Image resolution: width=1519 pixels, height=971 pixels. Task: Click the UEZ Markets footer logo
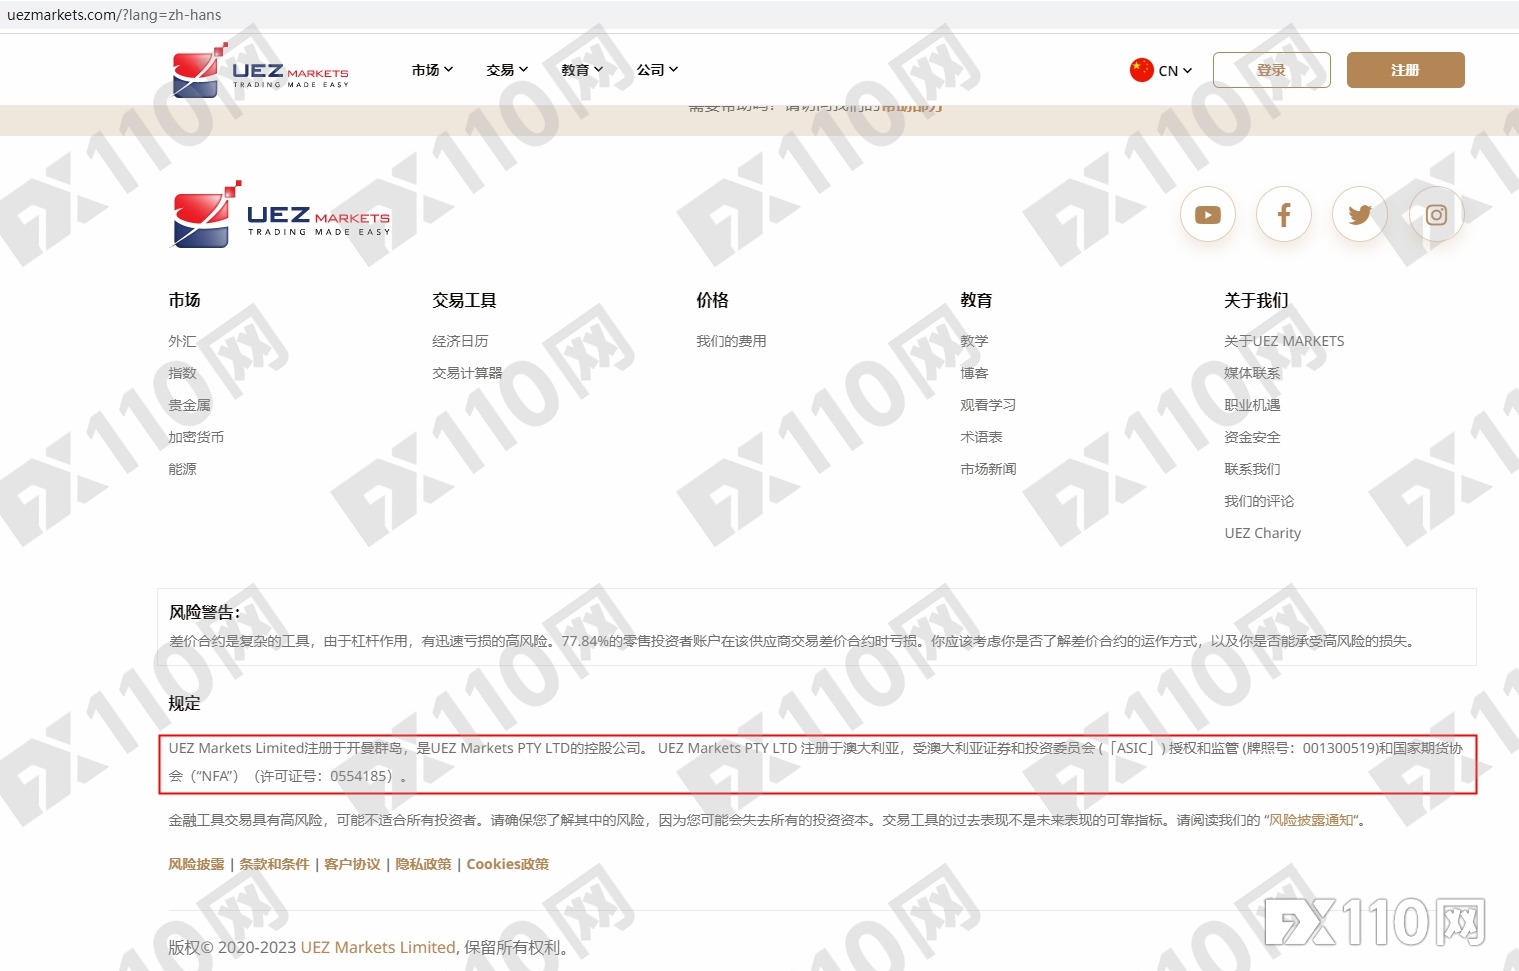click(x=281, y=215)
